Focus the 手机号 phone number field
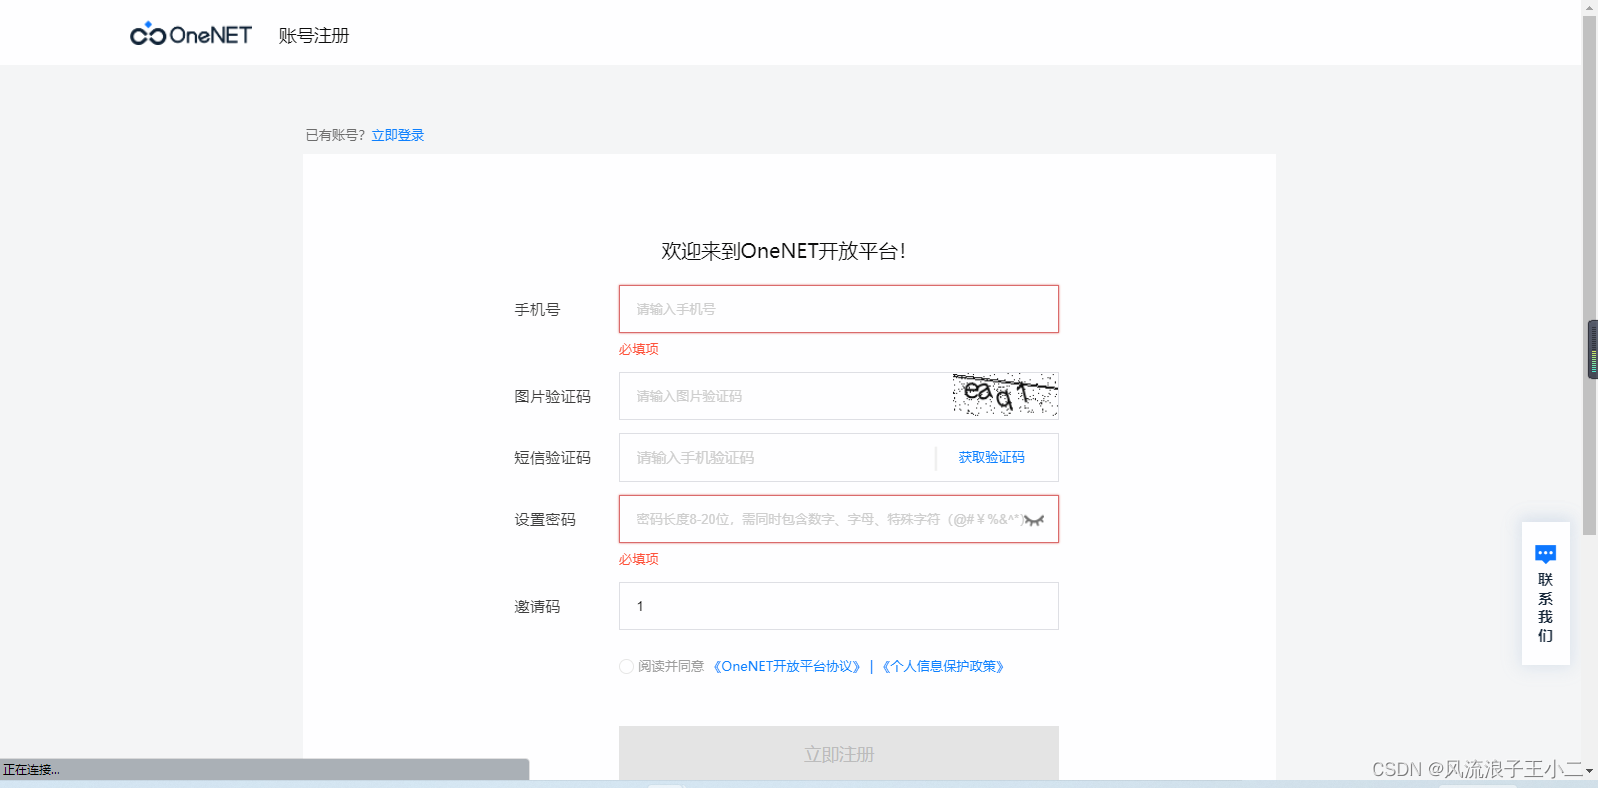The height and width of the screenshot is (788, 1598). 839,309
